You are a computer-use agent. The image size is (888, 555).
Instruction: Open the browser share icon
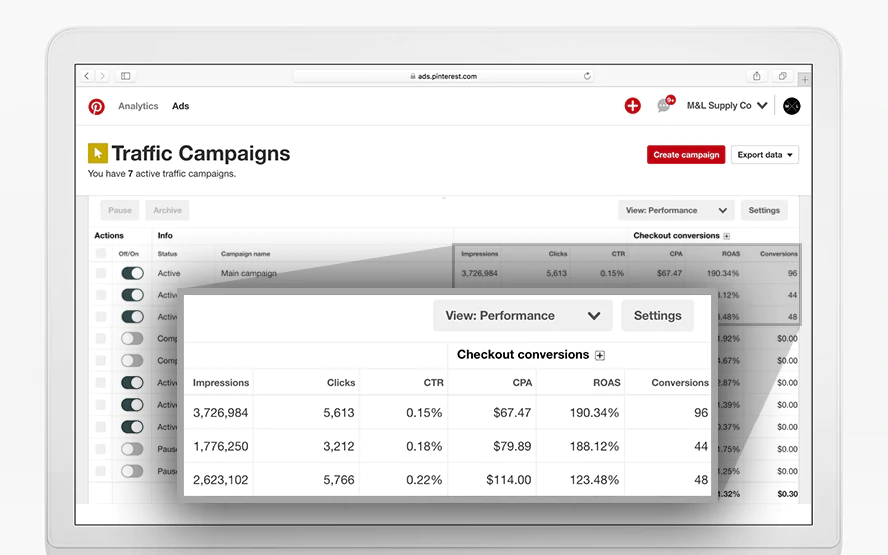(x=757, y=76)
